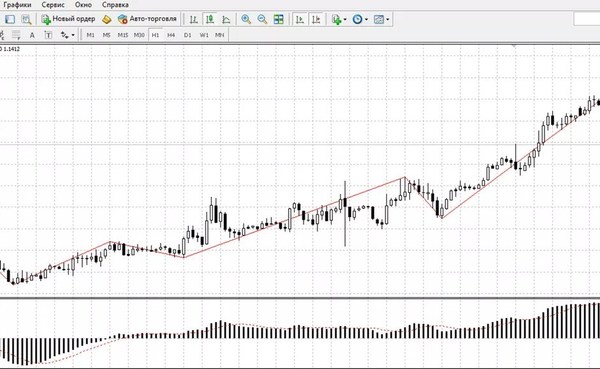Switch to the H4 timeframe

171,35
